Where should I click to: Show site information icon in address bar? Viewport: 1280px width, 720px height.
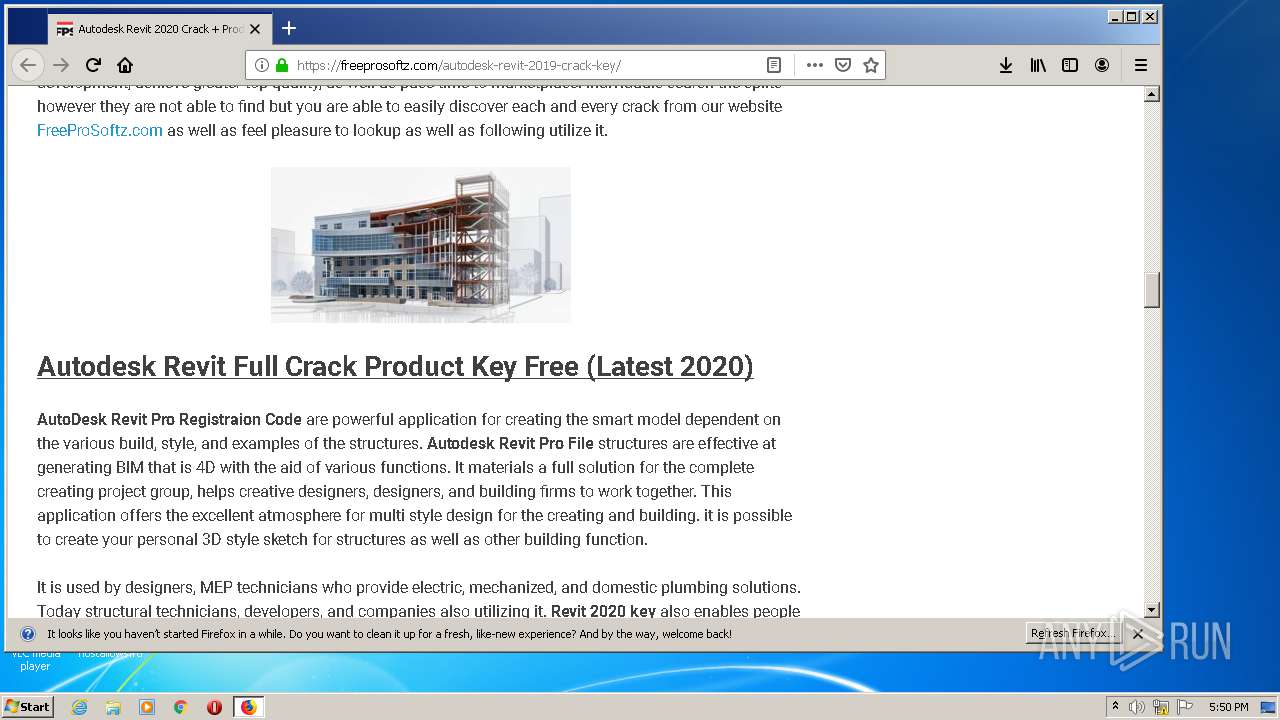pos(262,65)
